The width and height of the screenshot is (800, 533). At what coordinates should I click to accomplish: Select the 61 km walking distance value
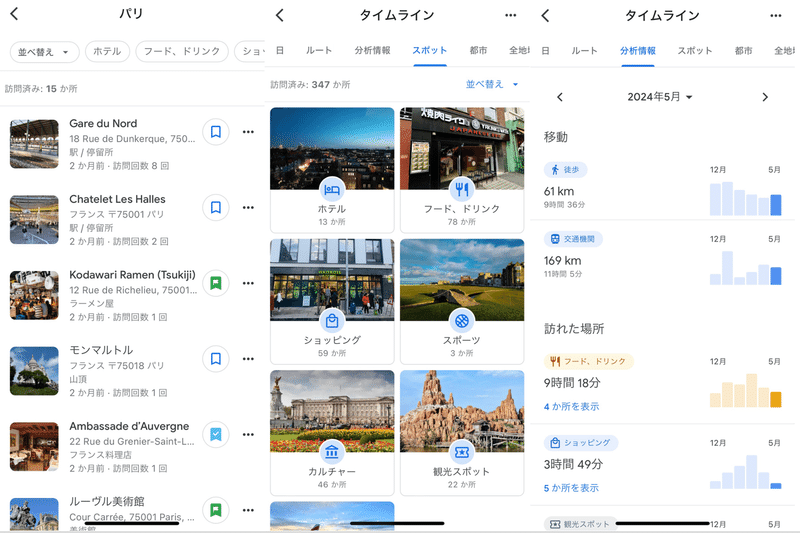pos(559,191)
